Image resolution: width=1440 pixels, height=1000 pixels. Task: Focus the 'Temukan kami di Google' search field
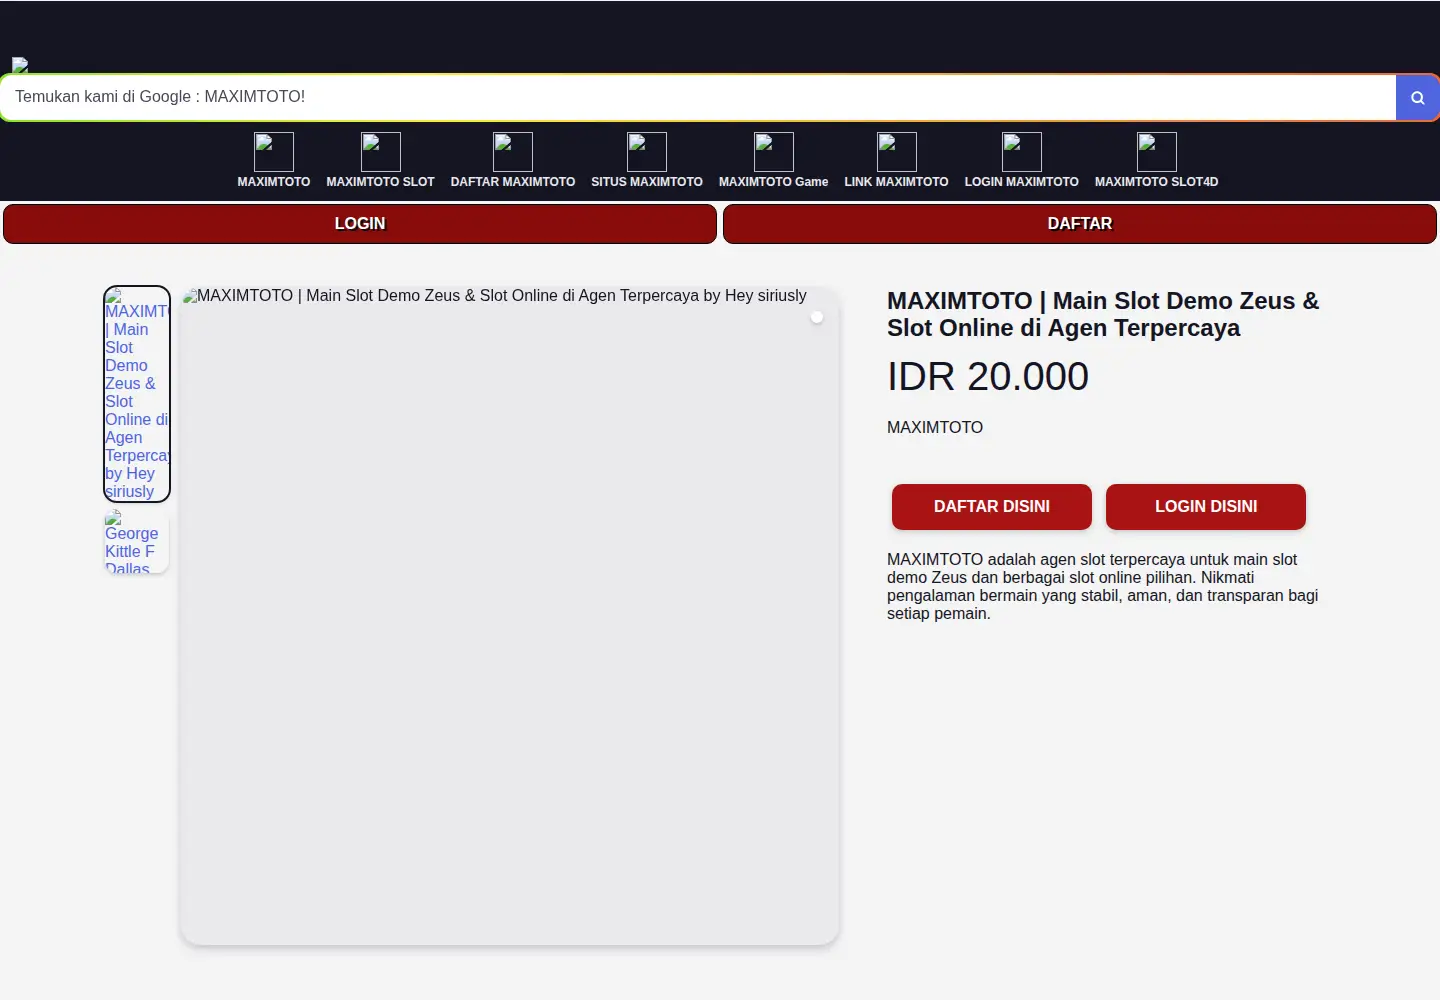coord(698,97)
